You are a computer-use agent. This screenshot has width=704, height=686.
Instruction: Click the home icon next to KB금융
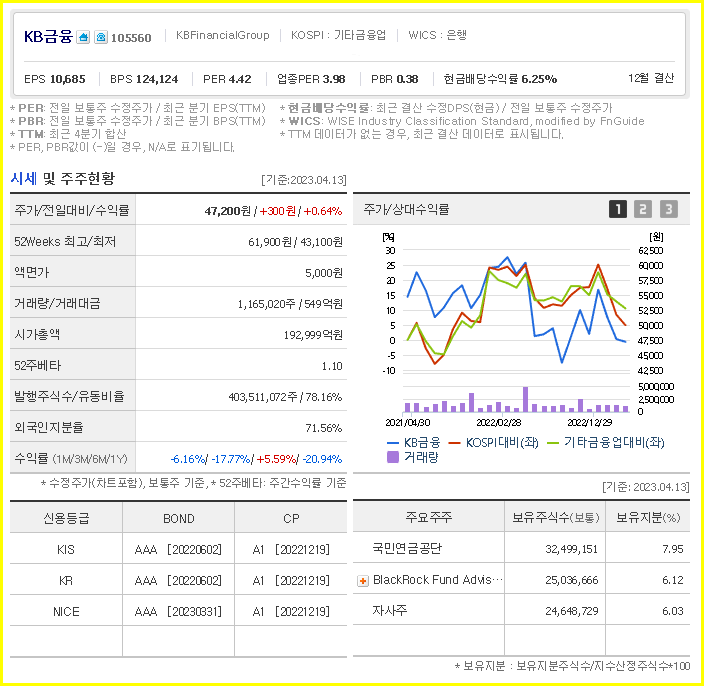(x=83, y=37)
